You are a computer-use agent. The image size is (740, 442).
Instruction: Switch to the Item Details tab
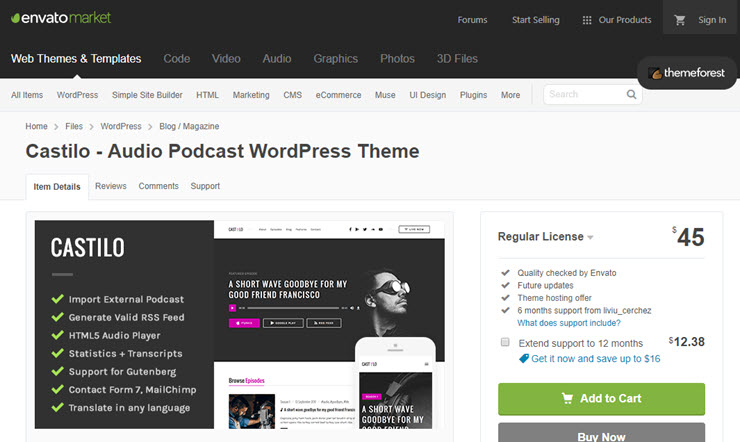[x=57, y=187]
